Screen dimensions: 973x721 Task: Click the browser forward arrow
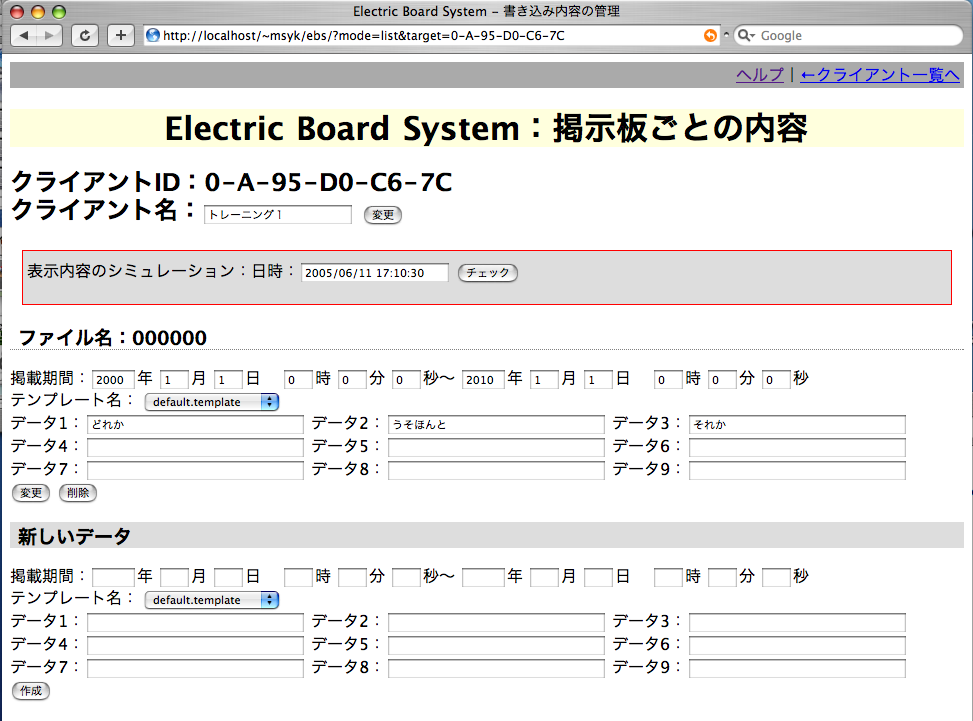tap(49, 35)
